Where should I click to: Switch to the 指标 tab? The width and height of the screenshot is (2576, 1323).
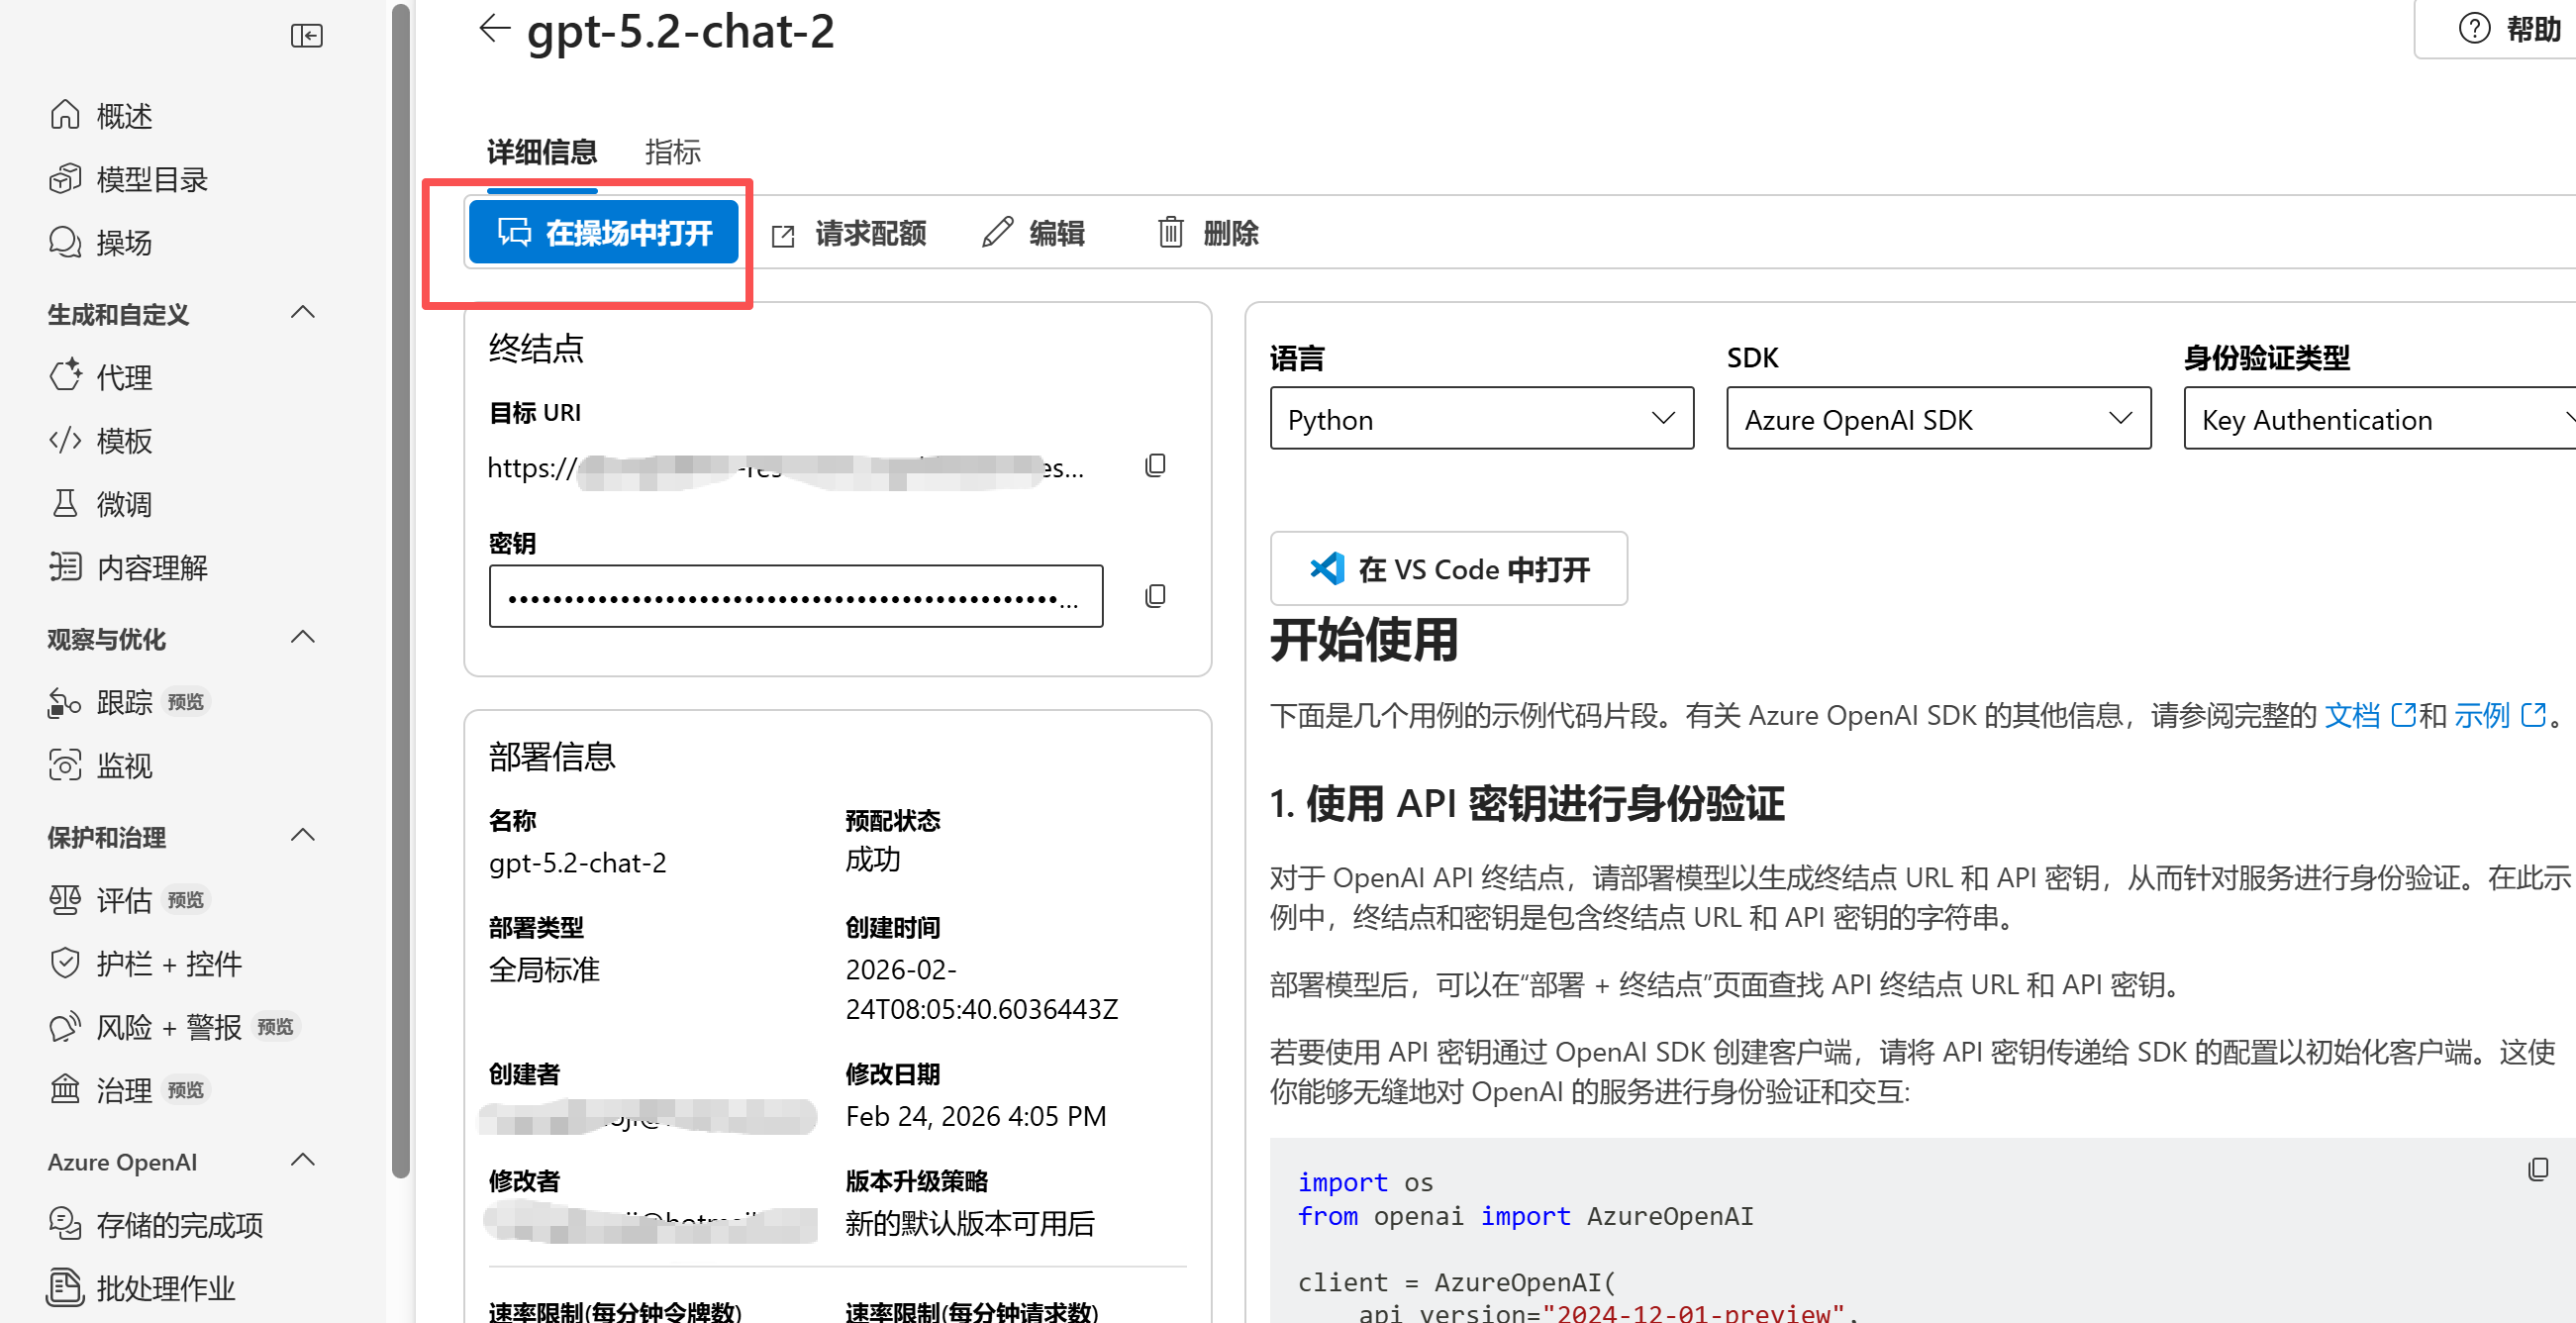(672, 152)
